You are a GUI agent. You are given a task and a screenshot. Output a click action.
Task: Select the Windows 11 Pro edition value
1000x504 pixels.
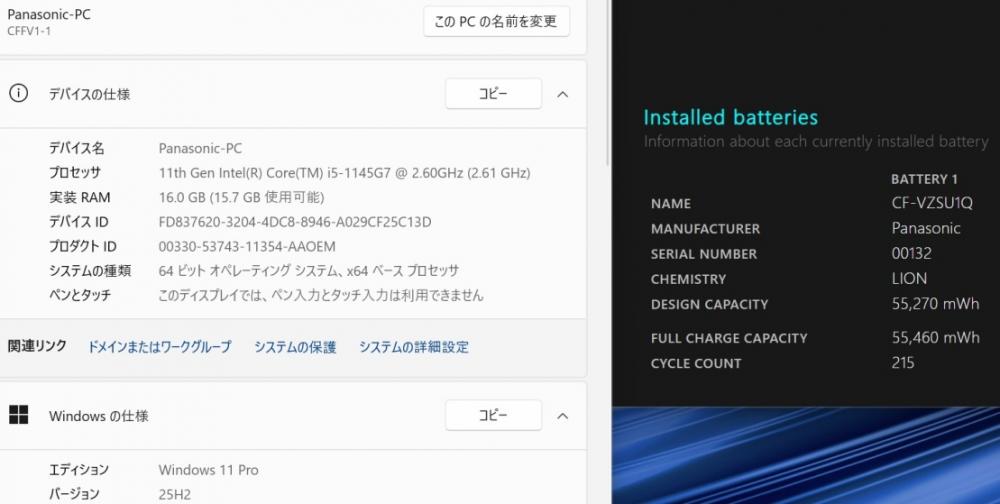point(209,470)
